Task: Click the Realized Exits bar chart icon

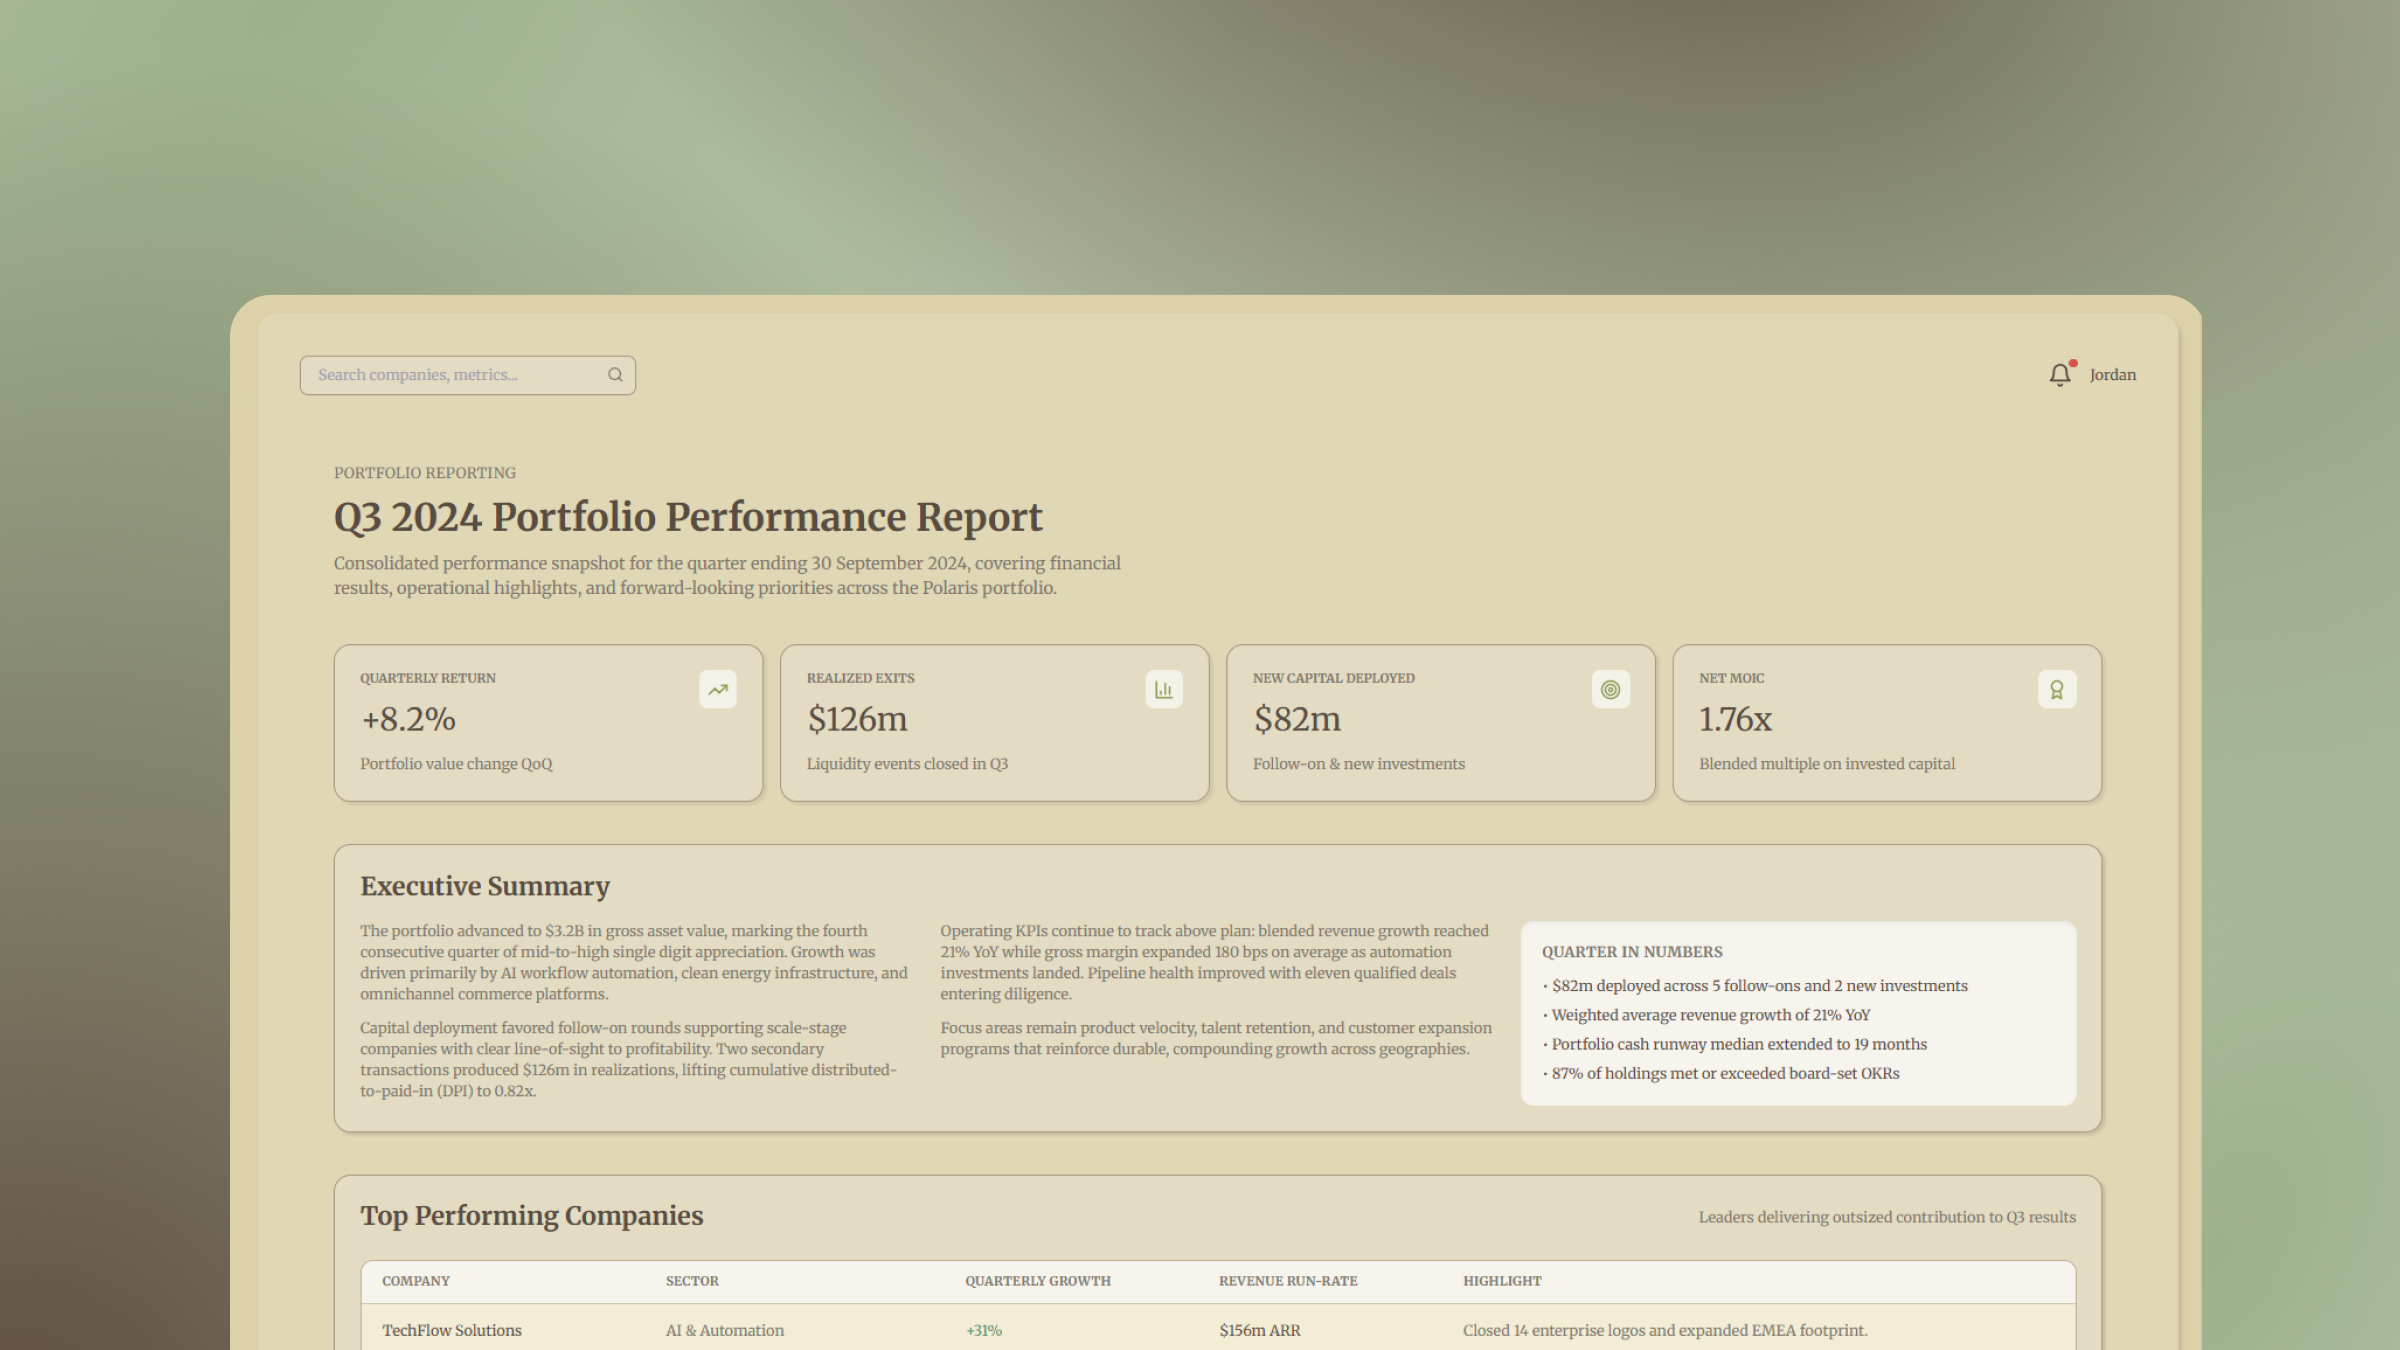Action: click(x=1163, y=689)
